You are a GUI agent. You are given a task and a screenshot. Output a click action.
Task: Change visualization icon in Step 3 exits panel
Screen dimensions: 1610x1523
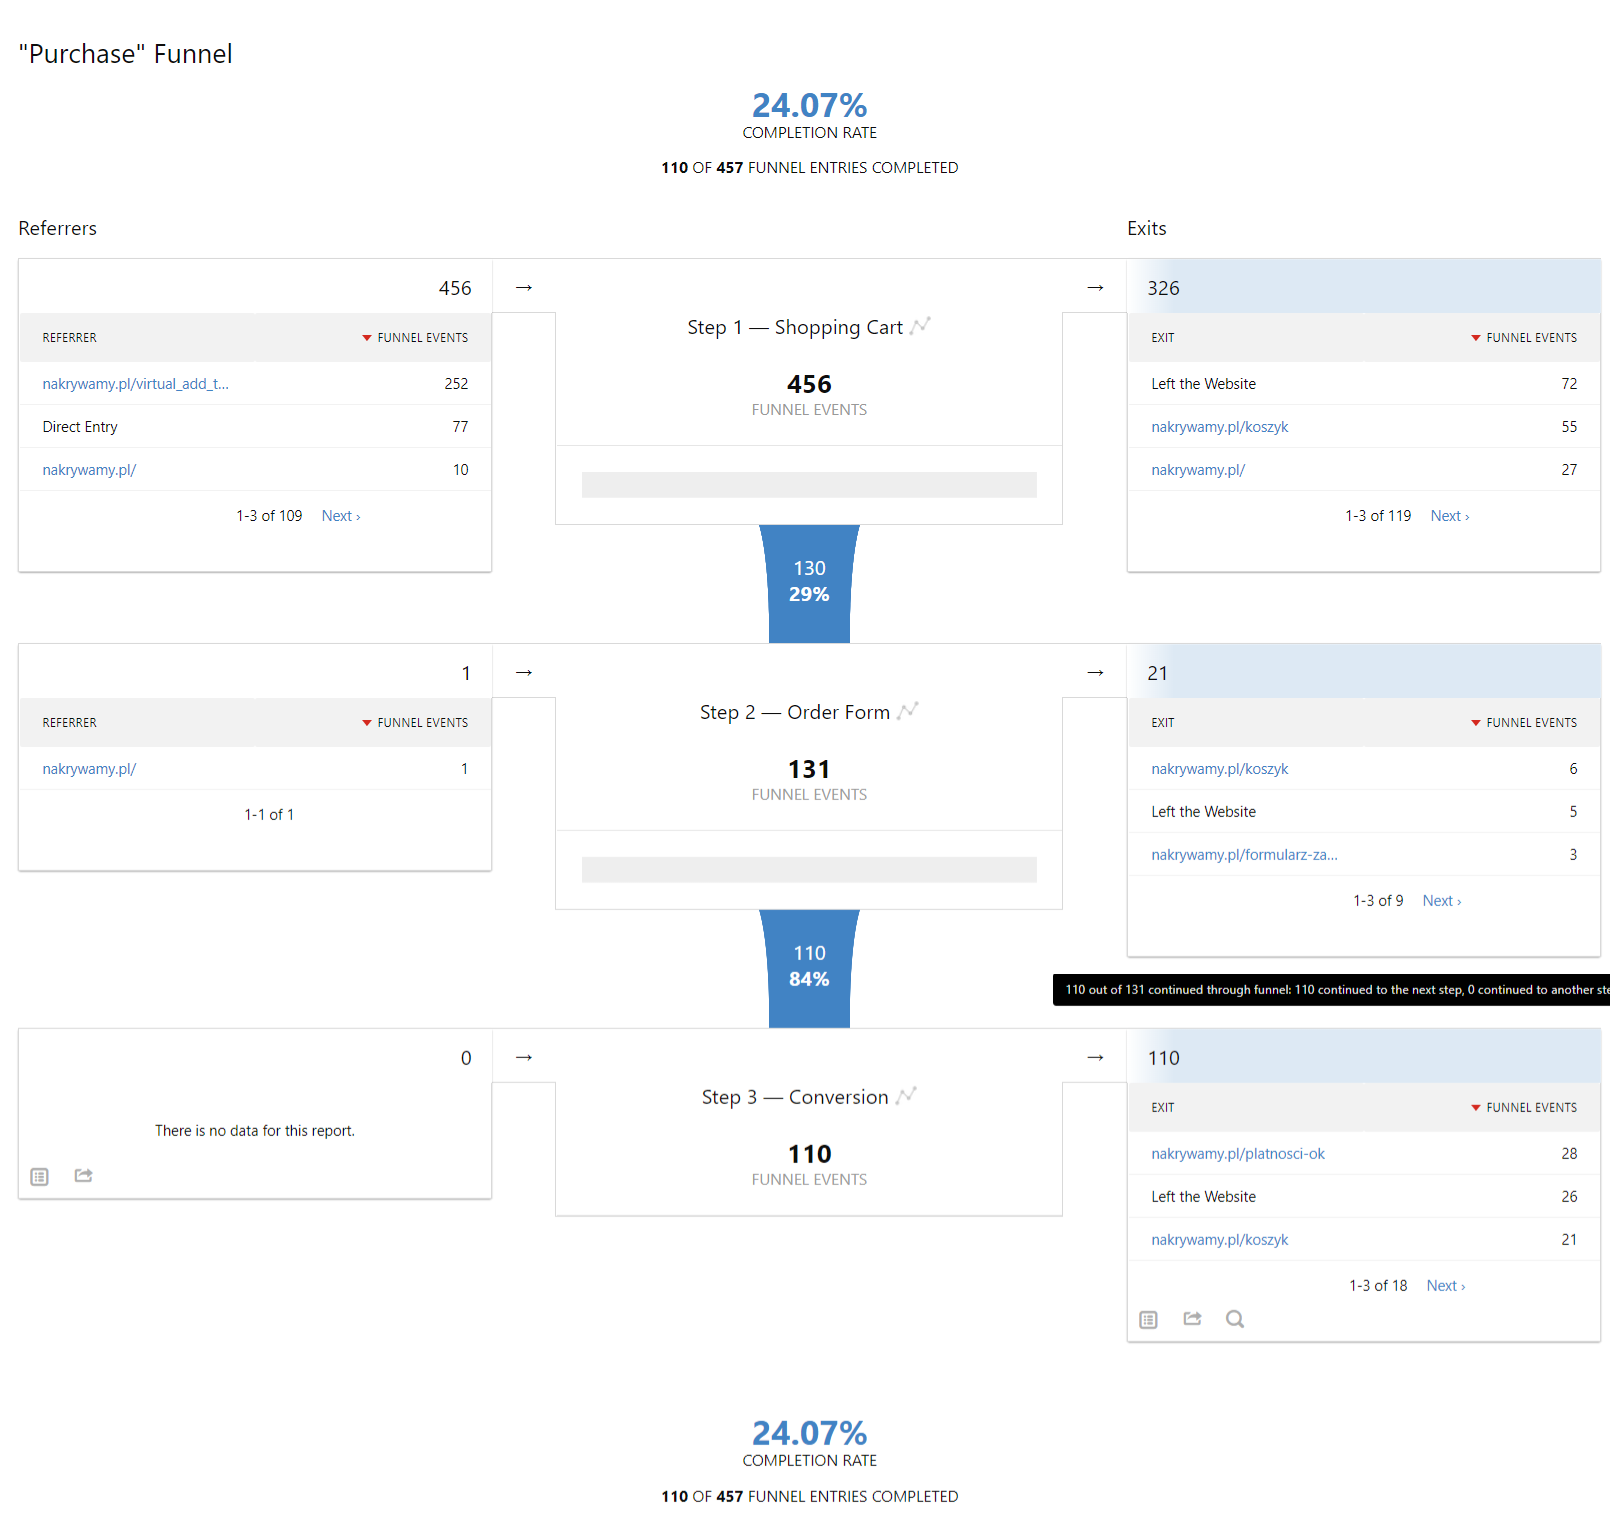pos(1149,1320)
